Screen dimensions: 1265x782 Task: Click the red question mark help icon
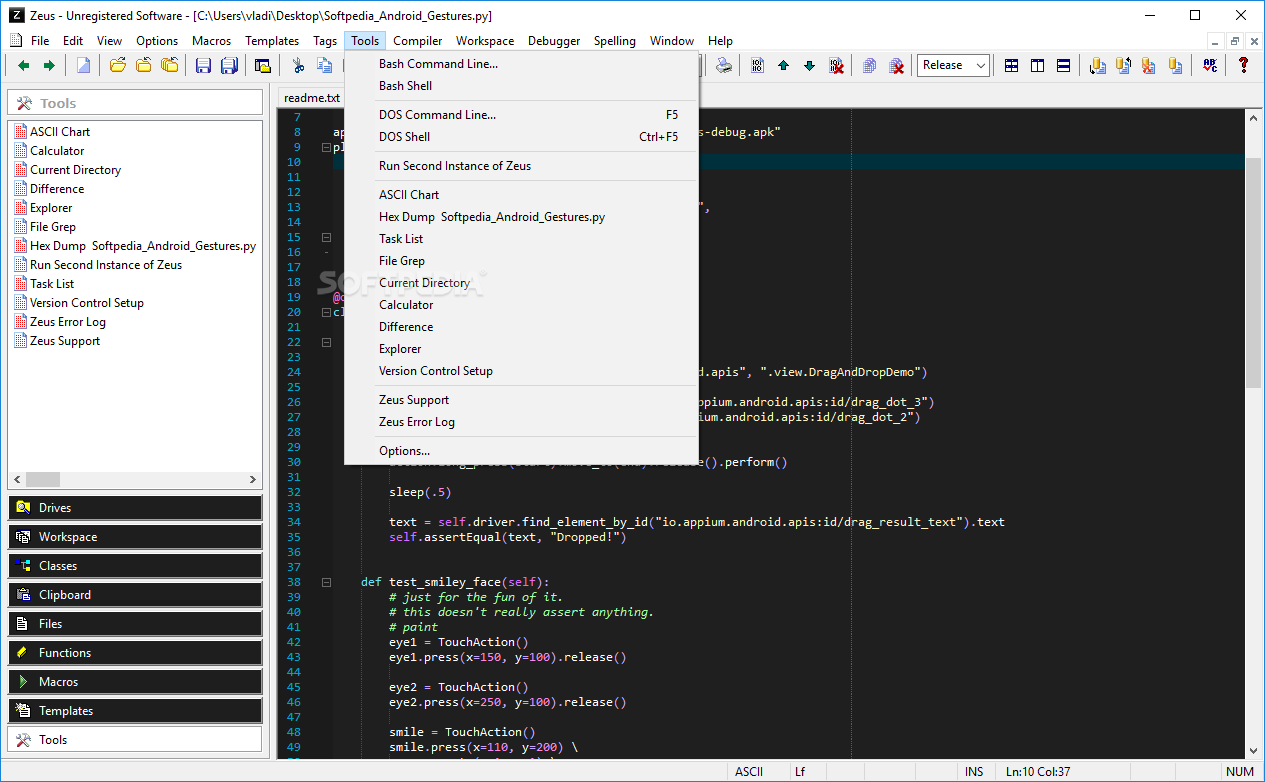(x=1244, y=66)
